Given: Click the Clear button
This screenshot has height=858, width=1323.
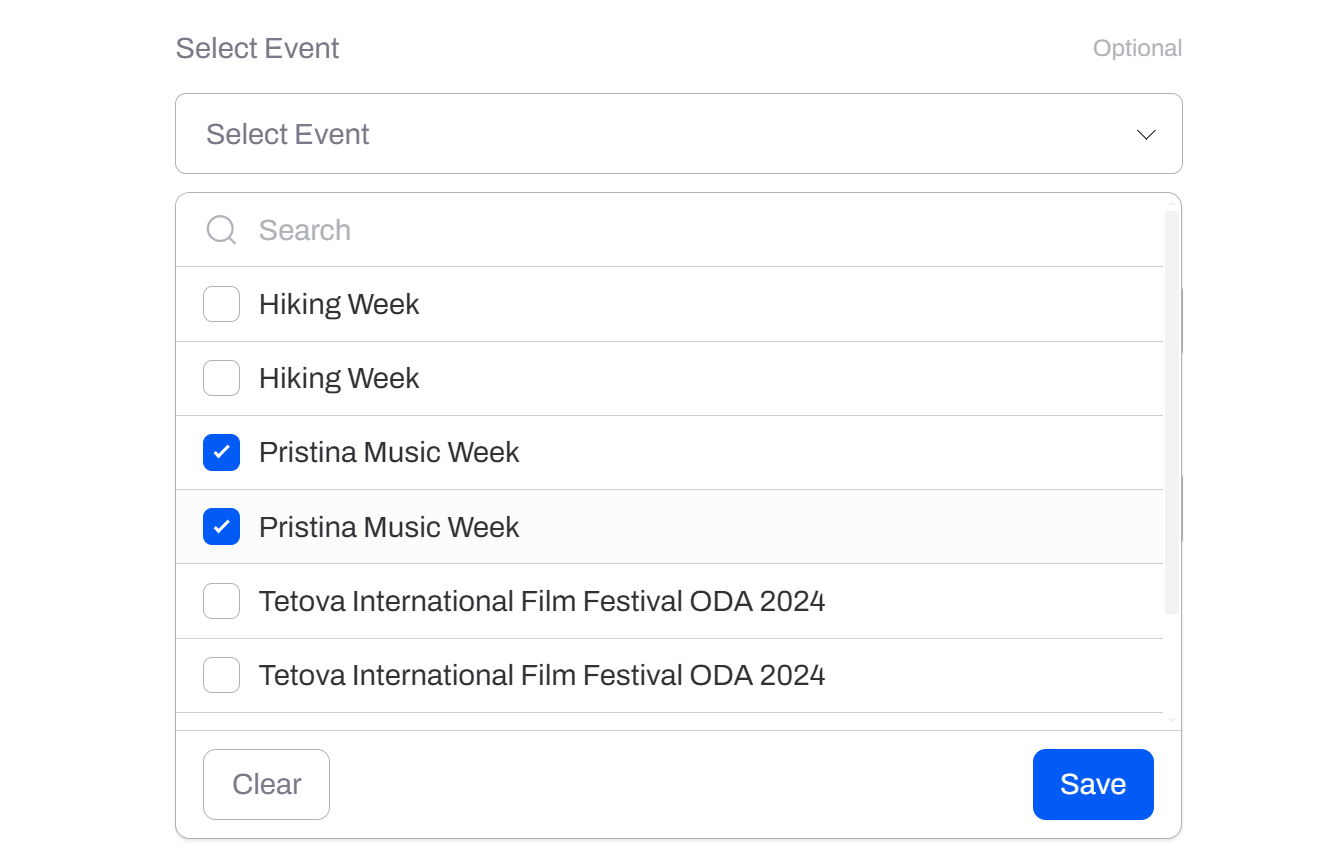Looking at the screenshot, I should (266, 784).
